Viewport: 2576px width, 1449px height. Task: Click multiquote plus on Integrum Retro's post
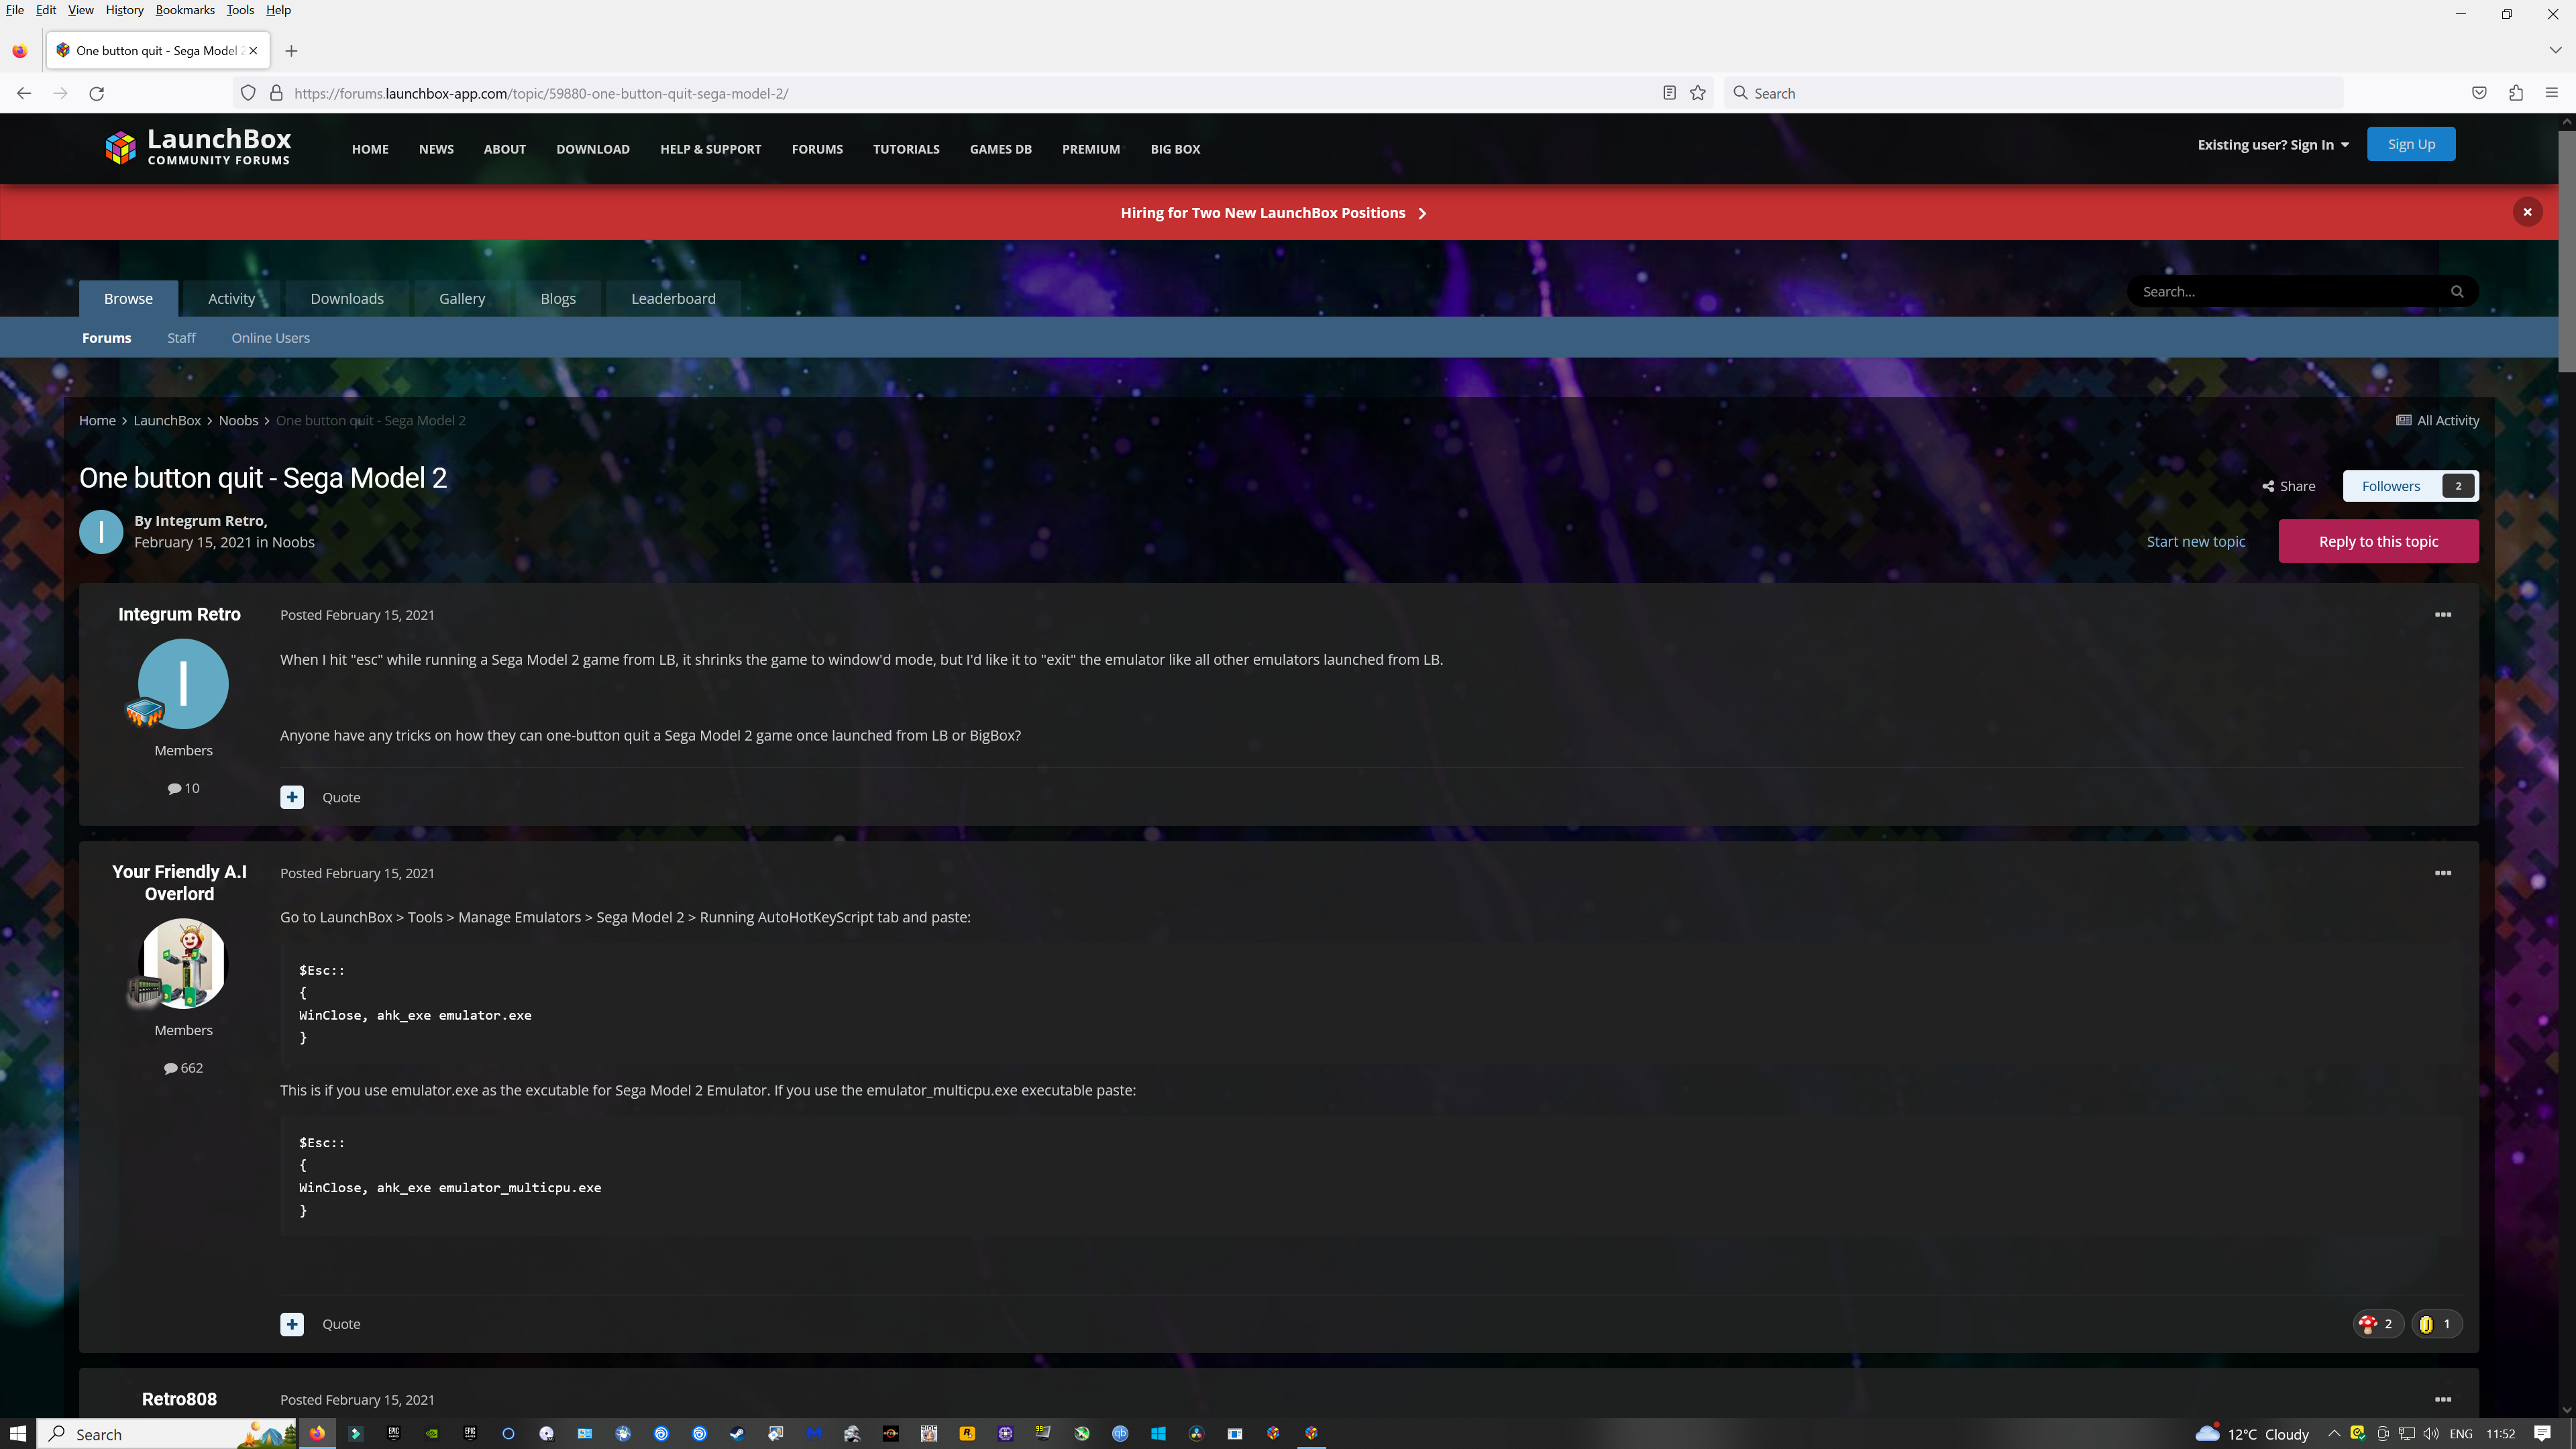(292, 797)
